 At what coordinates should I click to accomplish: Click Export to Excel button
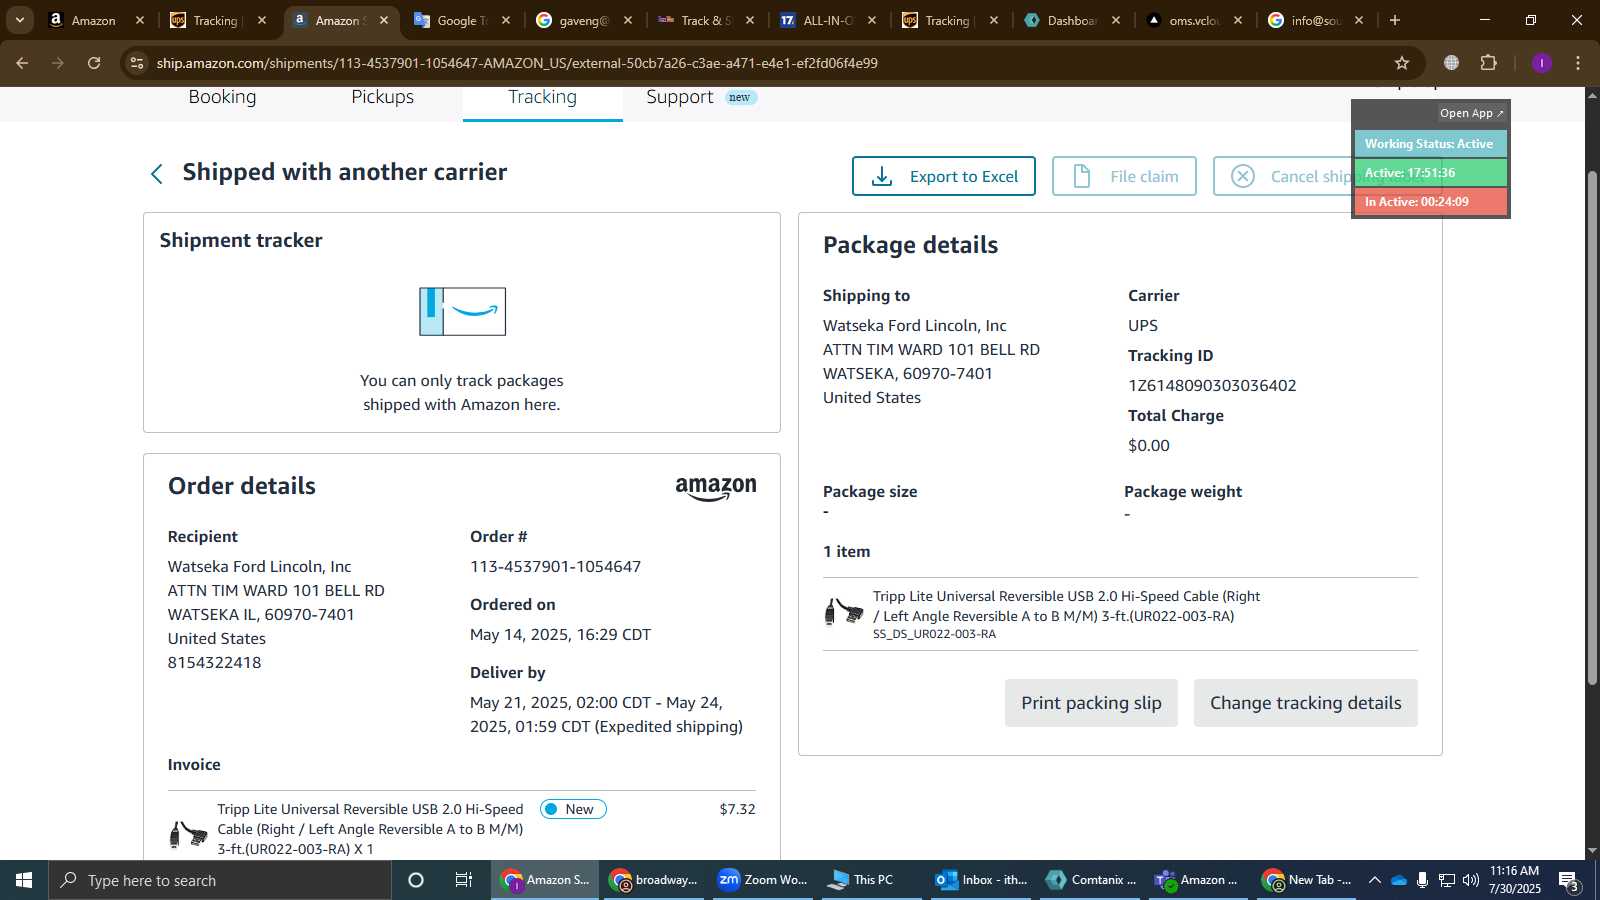coord(943,176)
